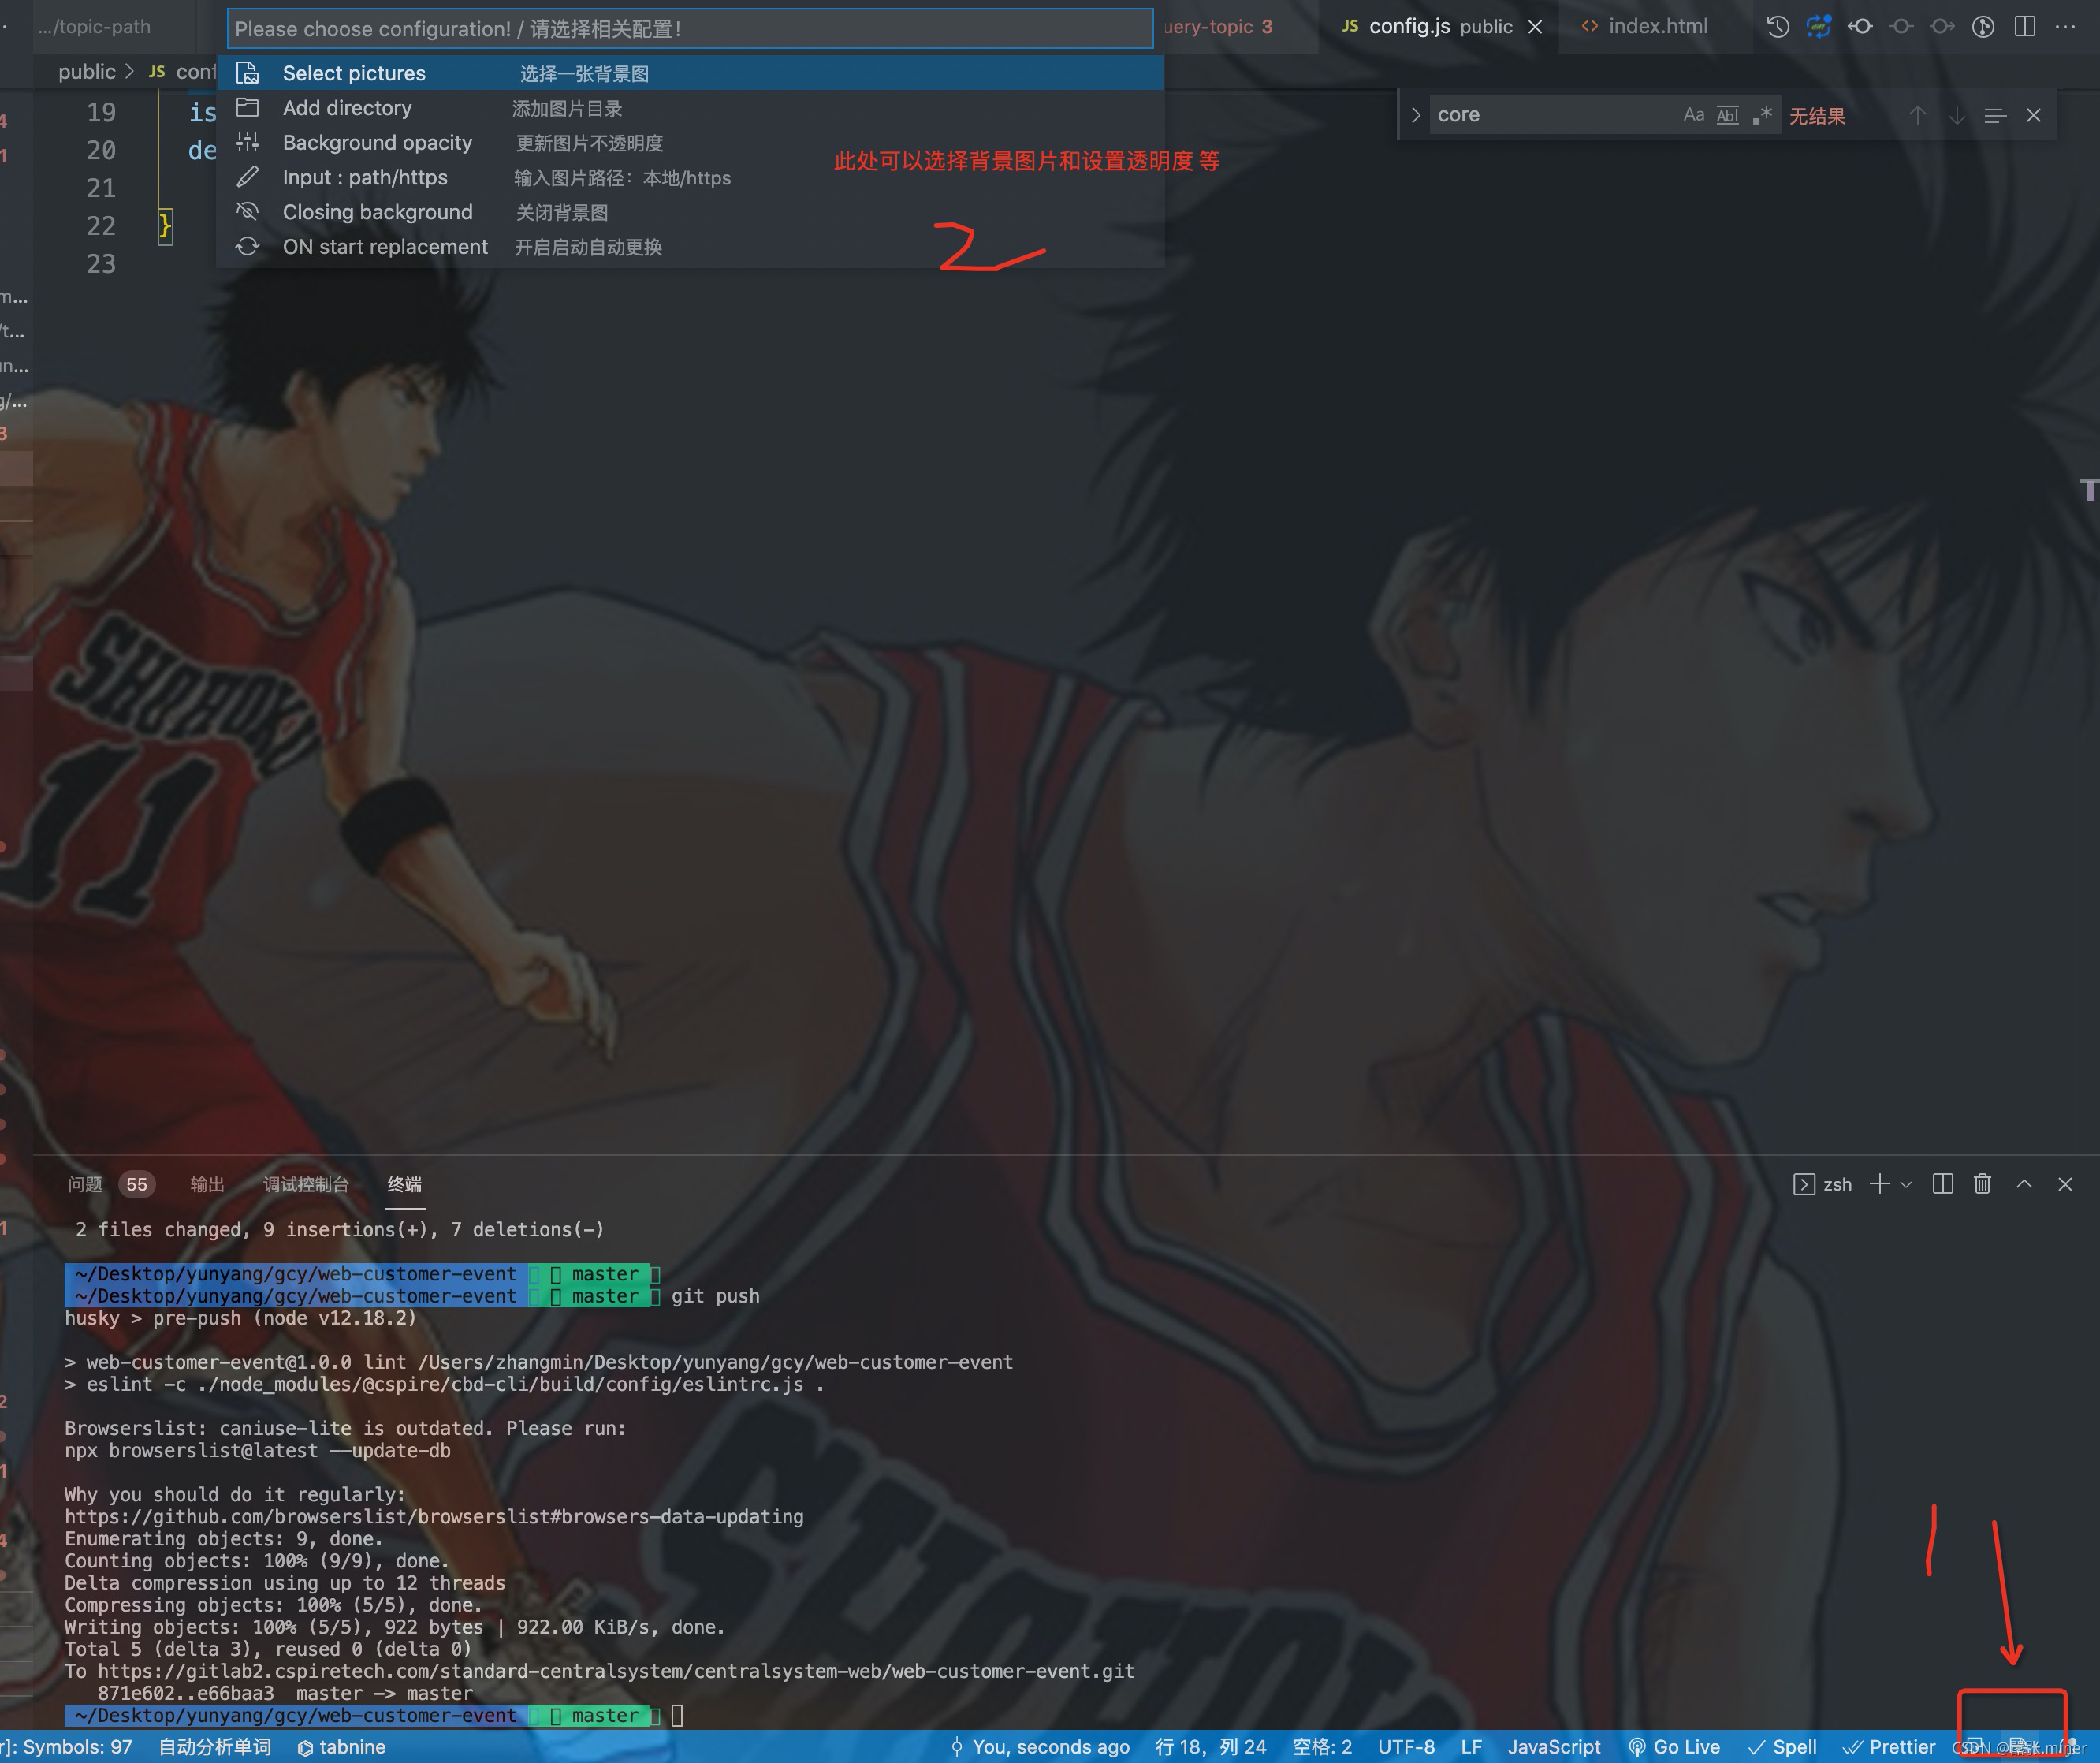The height and width of the screenshot is (1763, 2100).
Task: Toggle match whole word option
Action: click(1727, 115)
